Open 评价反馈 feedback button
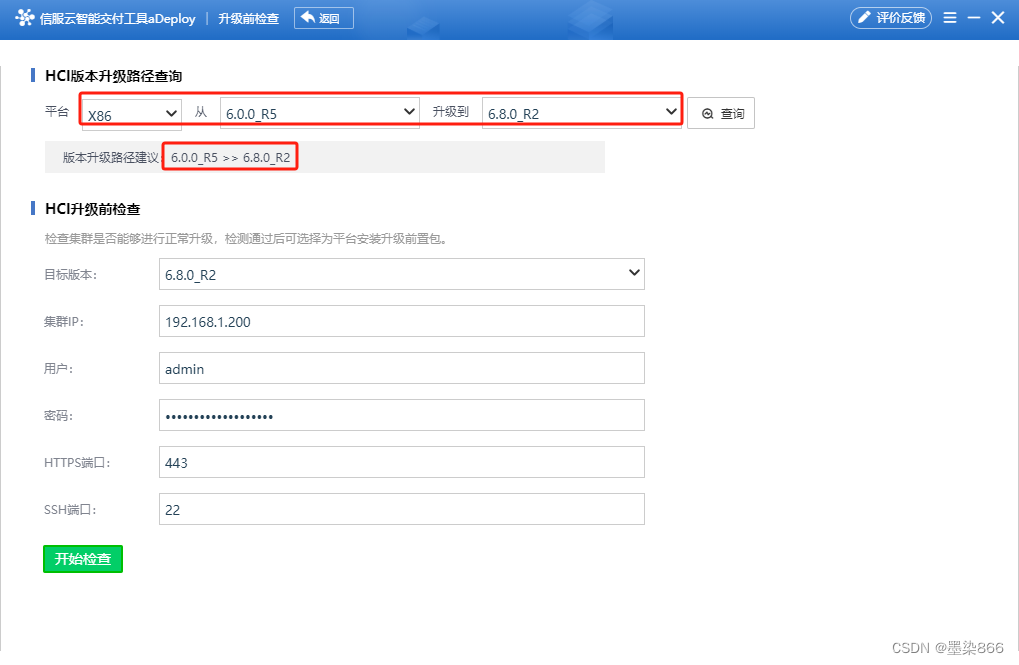1019x665 pixels. coord(890,18)
